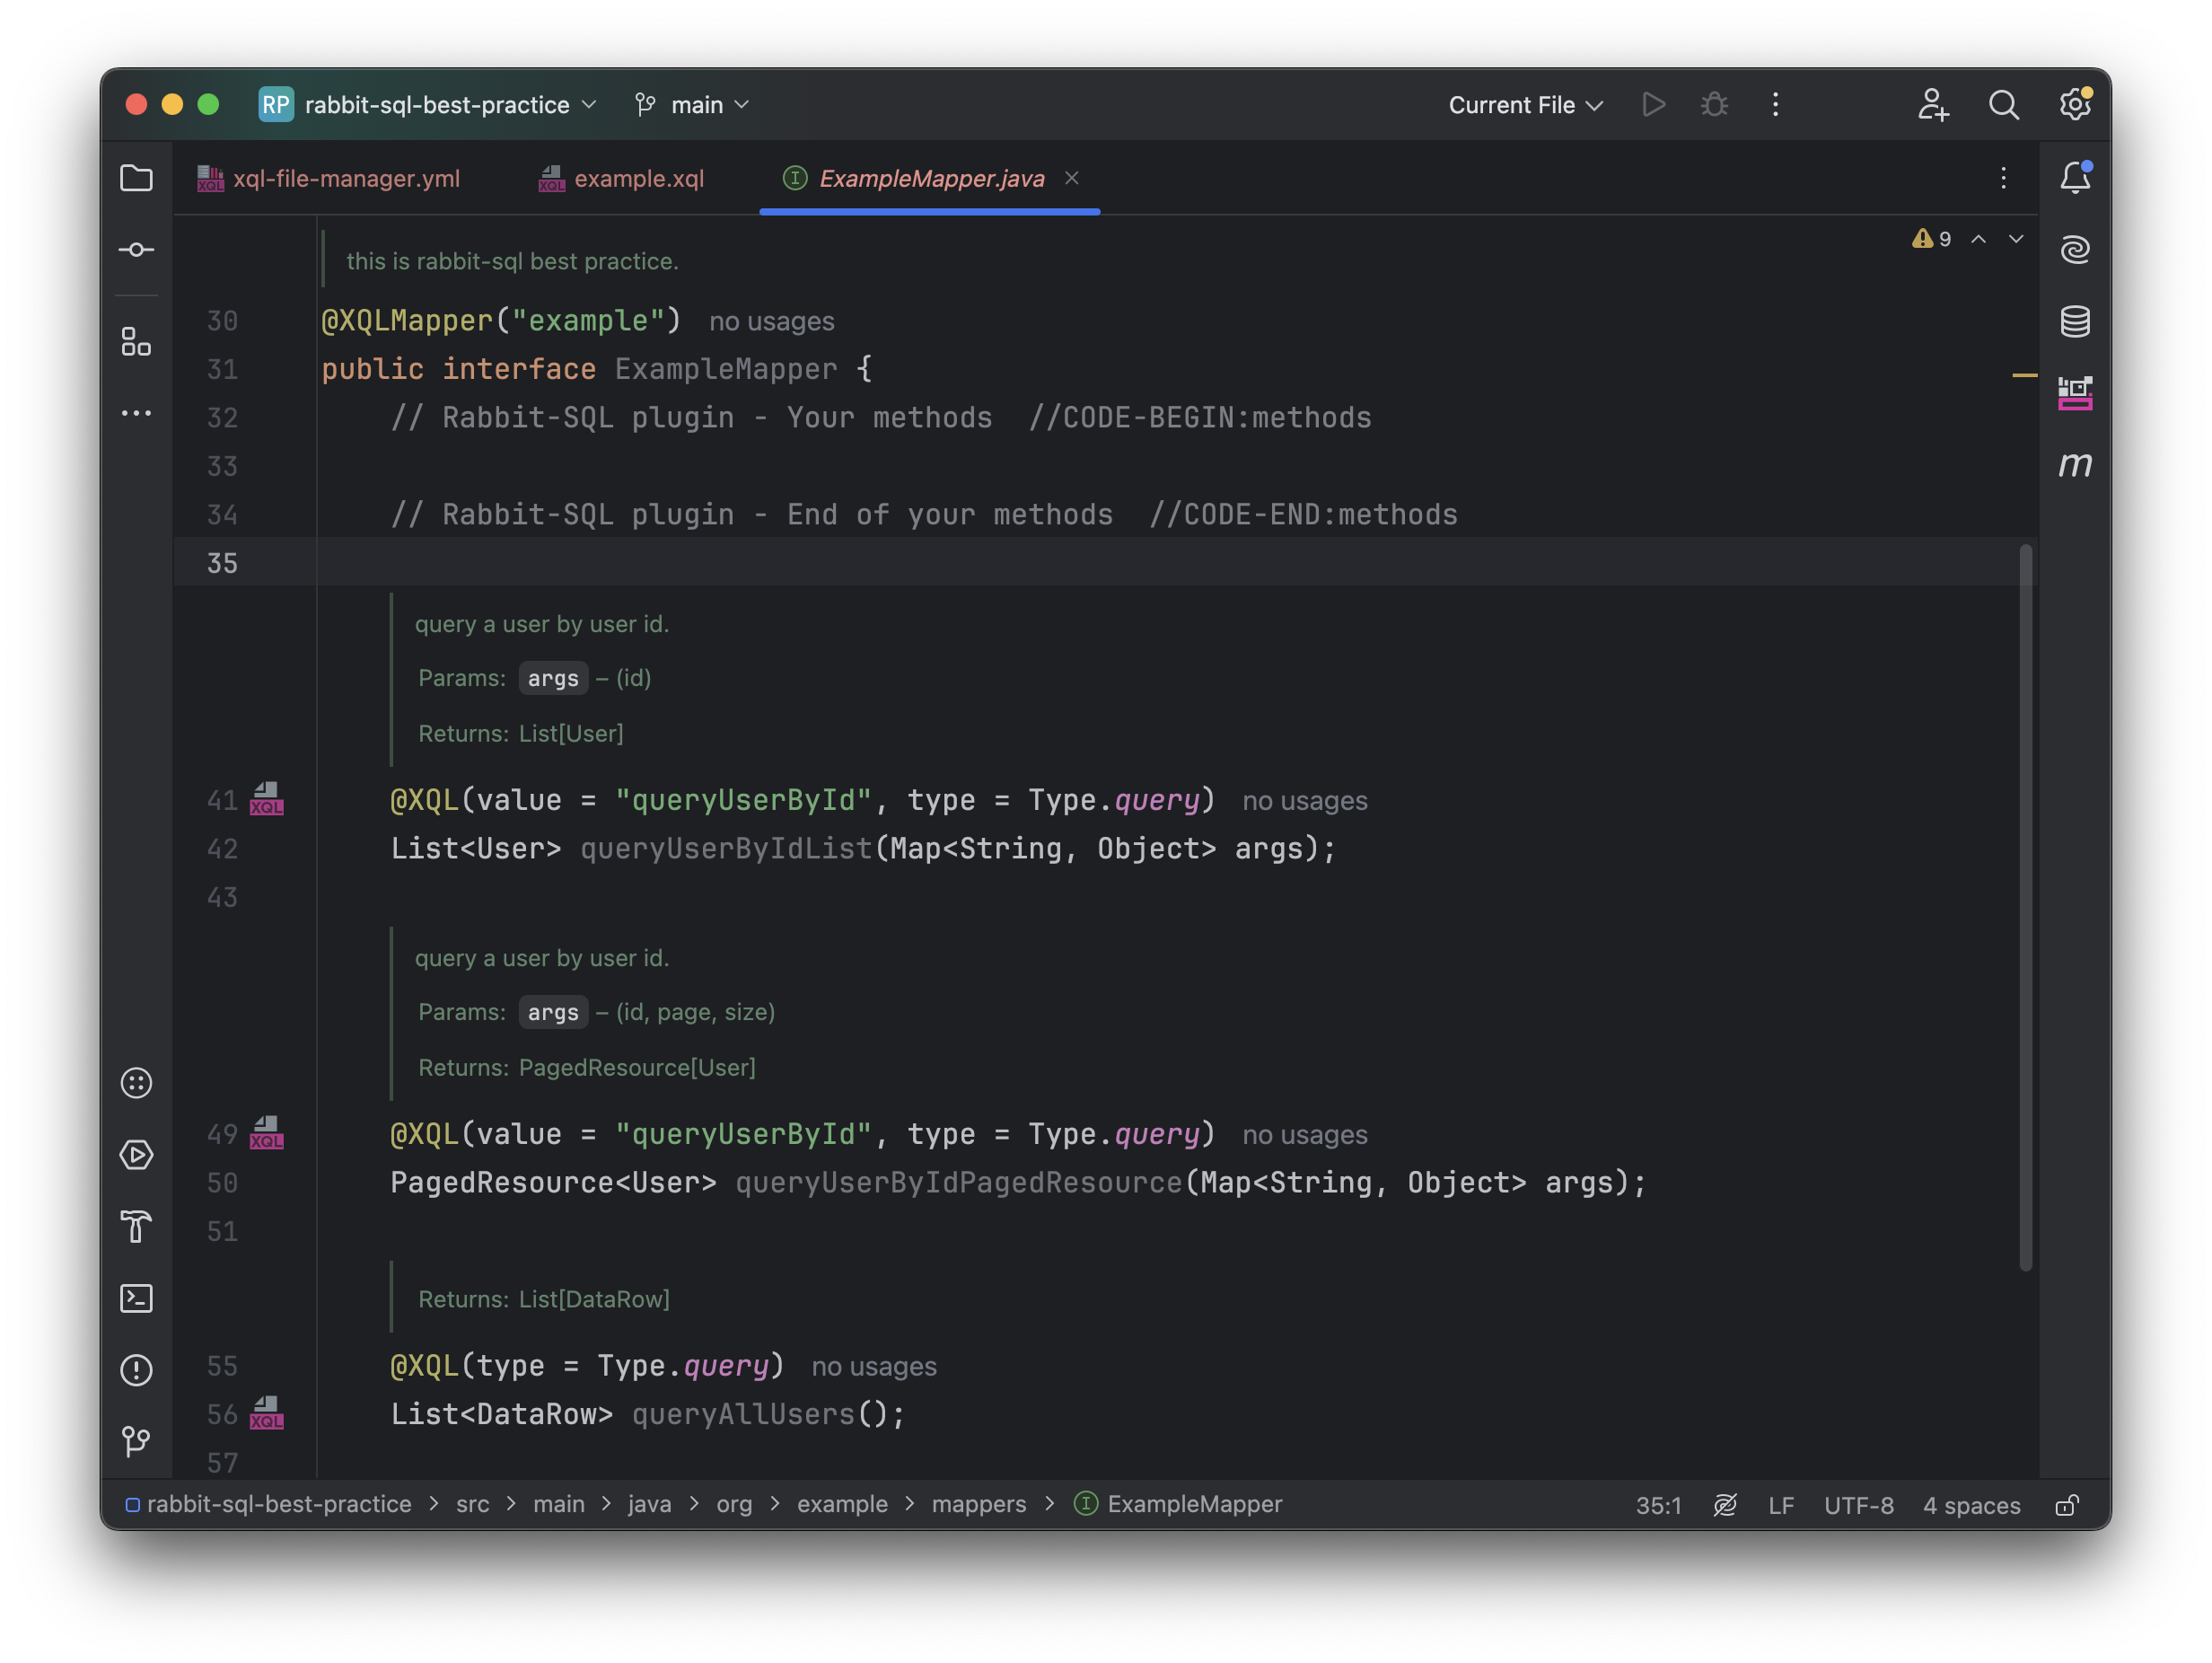Viewport: 2212px width, 1663px height.
Task: Open the main branch dropdown
Action: pyautogui.click(x=692, y=105)
